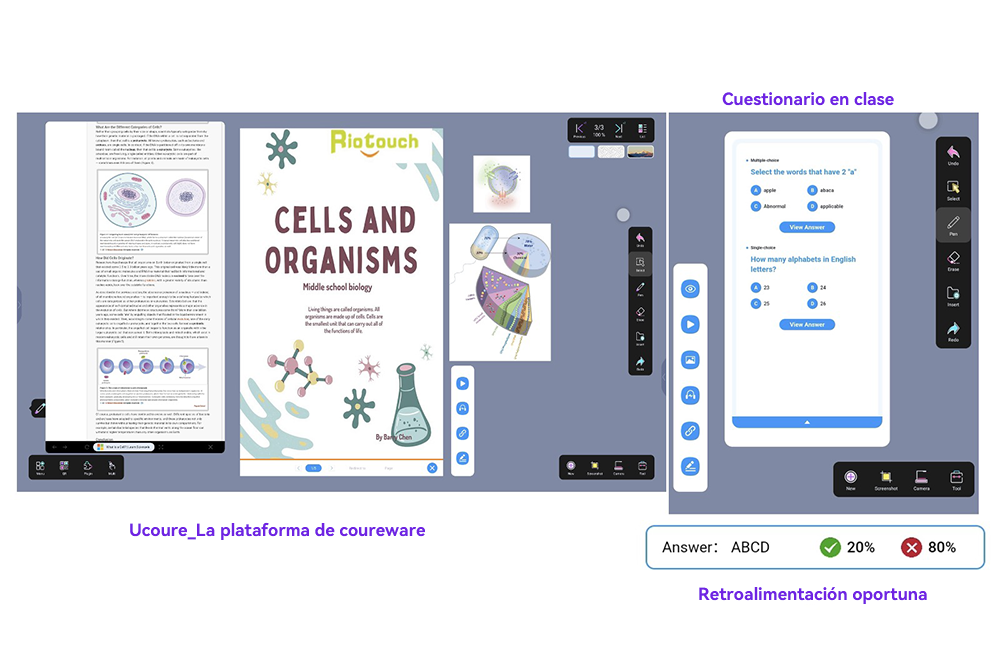Viewport: 1000px width, 660px height.
Task: Pick the Pen tool in left whiteboard toolbar
Action: coord(640,289)
